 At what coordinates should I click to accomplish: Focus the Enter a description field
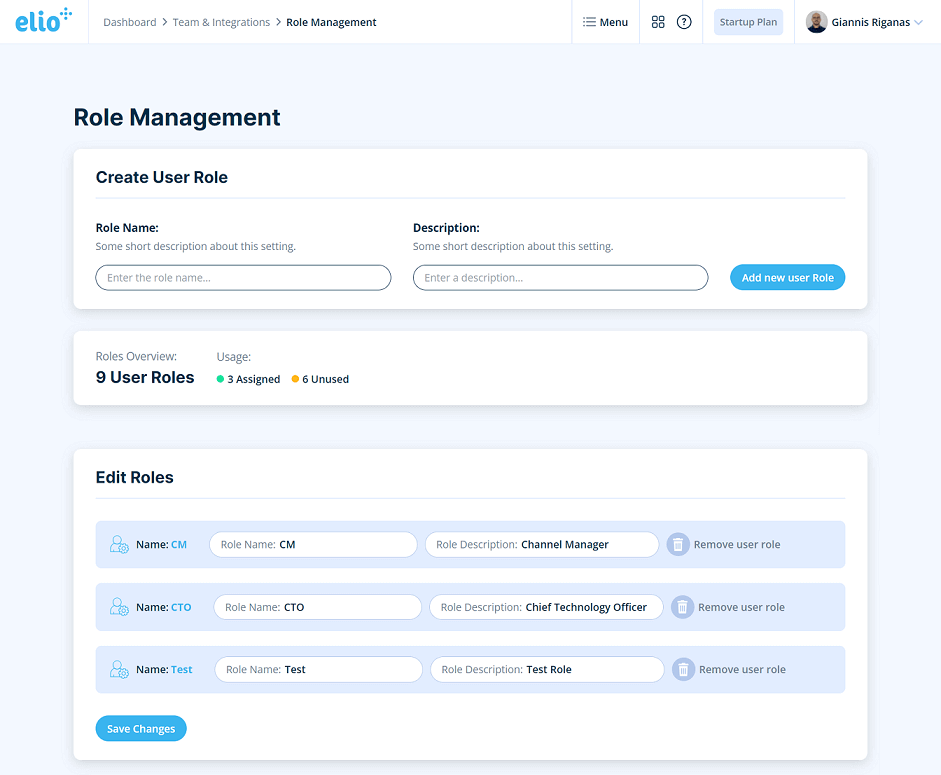coord(560,278)
